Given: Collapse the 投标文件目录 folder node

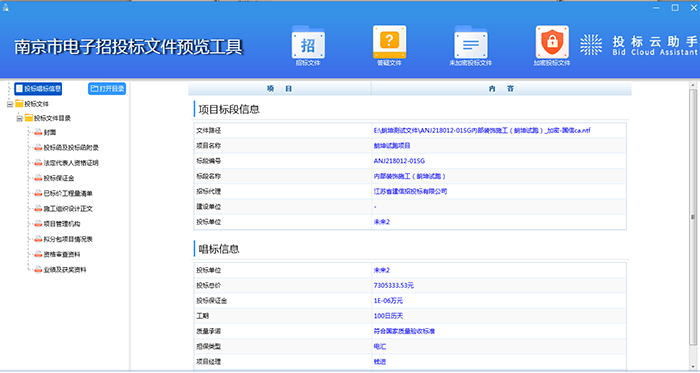Looking at the screenshot, I should tap(19, 119).
